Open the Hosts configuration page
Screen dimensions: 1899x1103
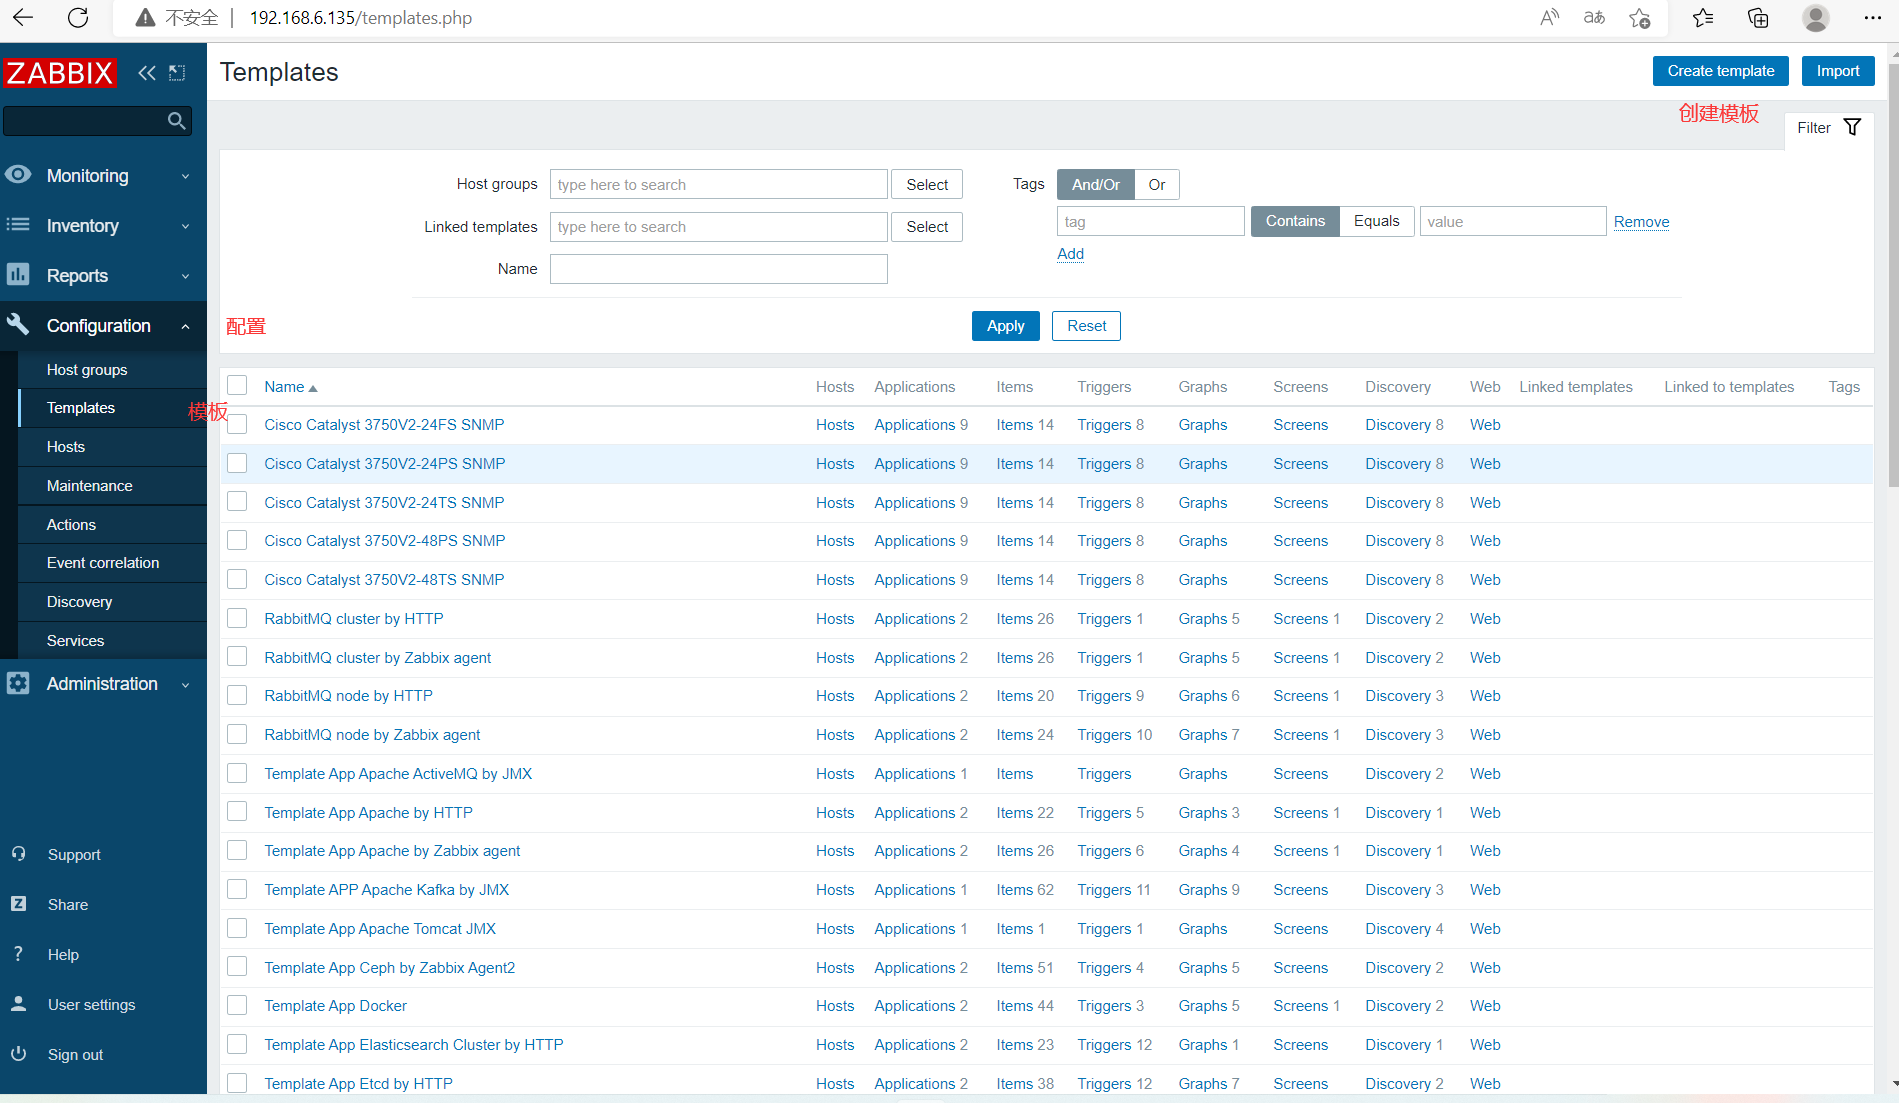[x=66, y=446]
